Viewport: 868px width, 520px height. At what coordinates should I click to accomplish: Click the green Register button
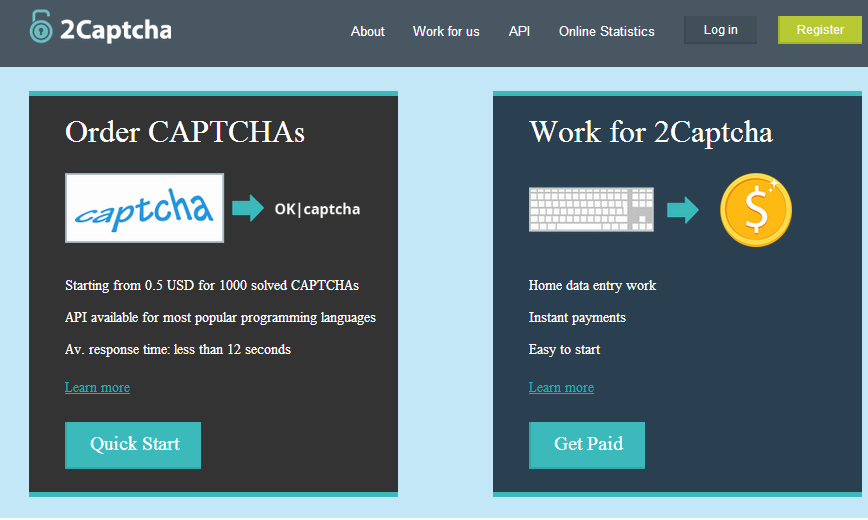820,30
